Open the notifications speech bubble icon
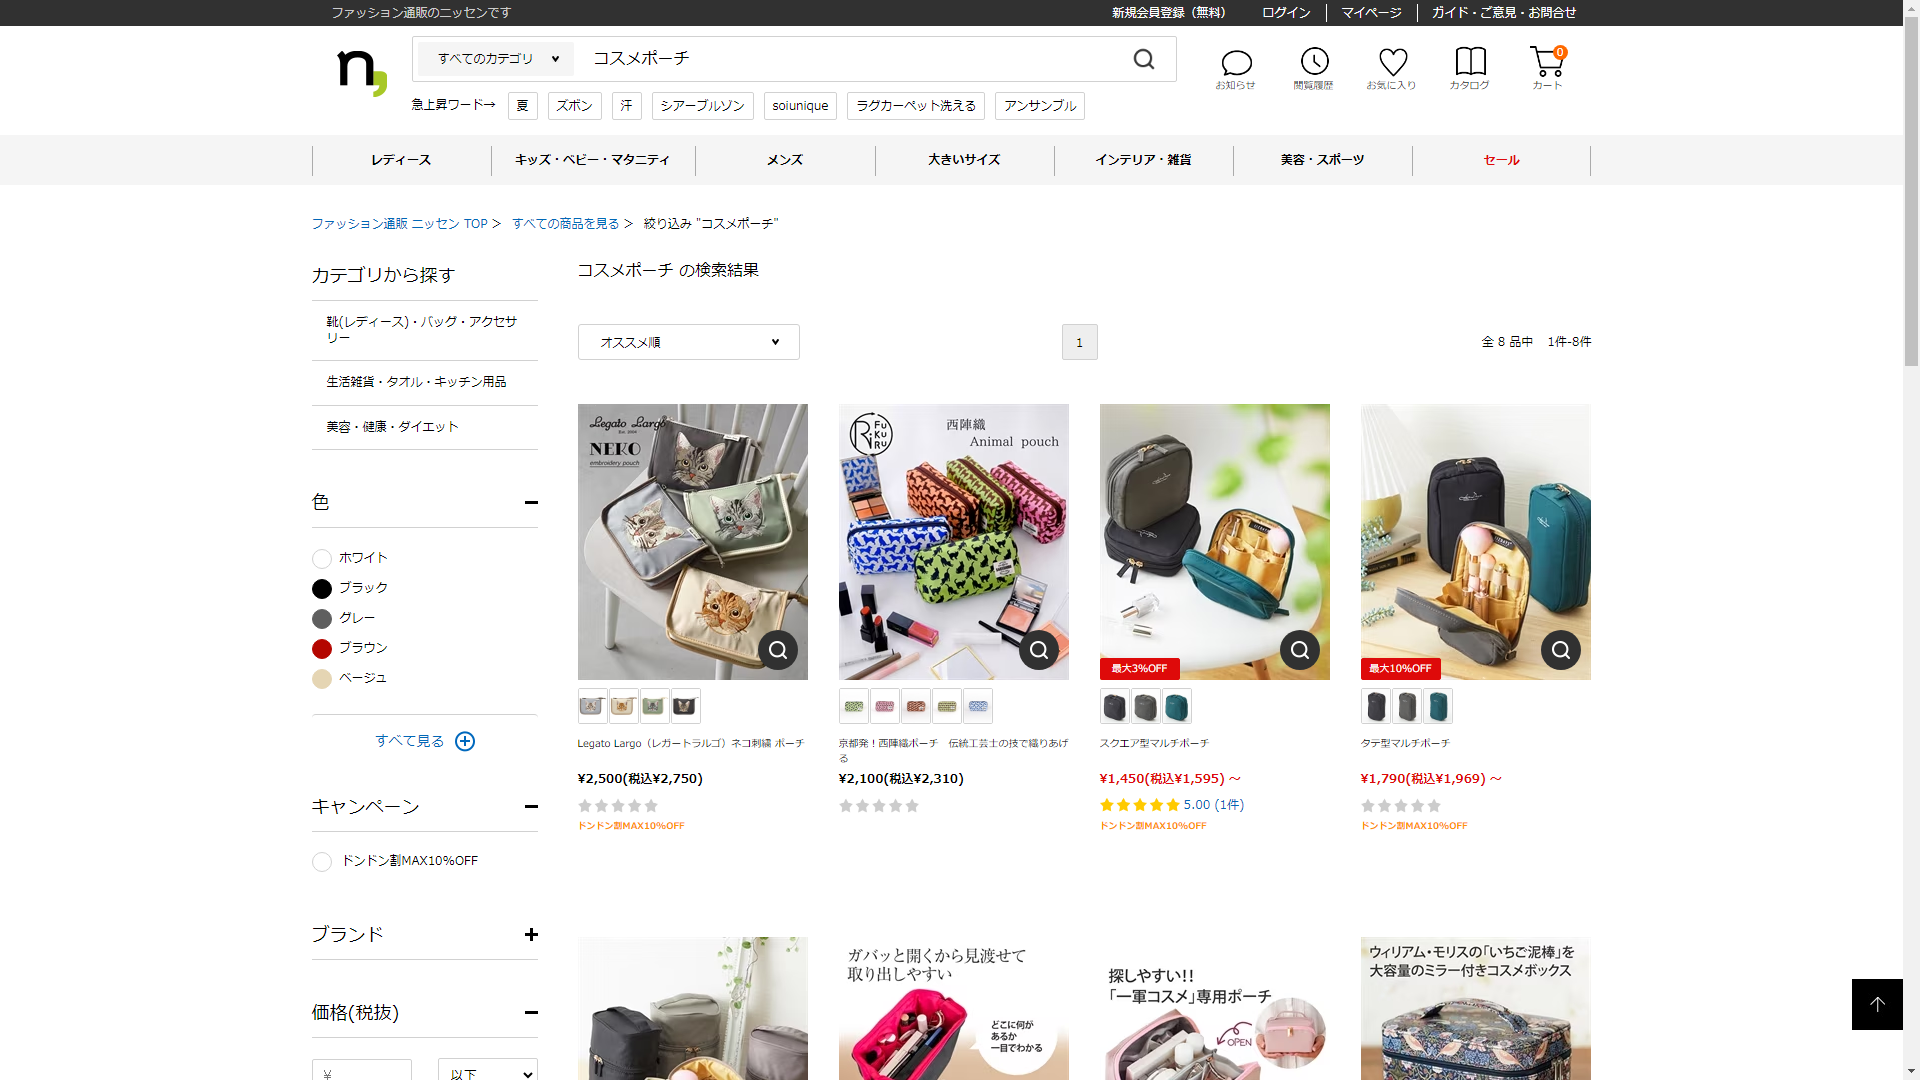The width and height of the screenshot is (1920, 1080). click(1236, 68)
